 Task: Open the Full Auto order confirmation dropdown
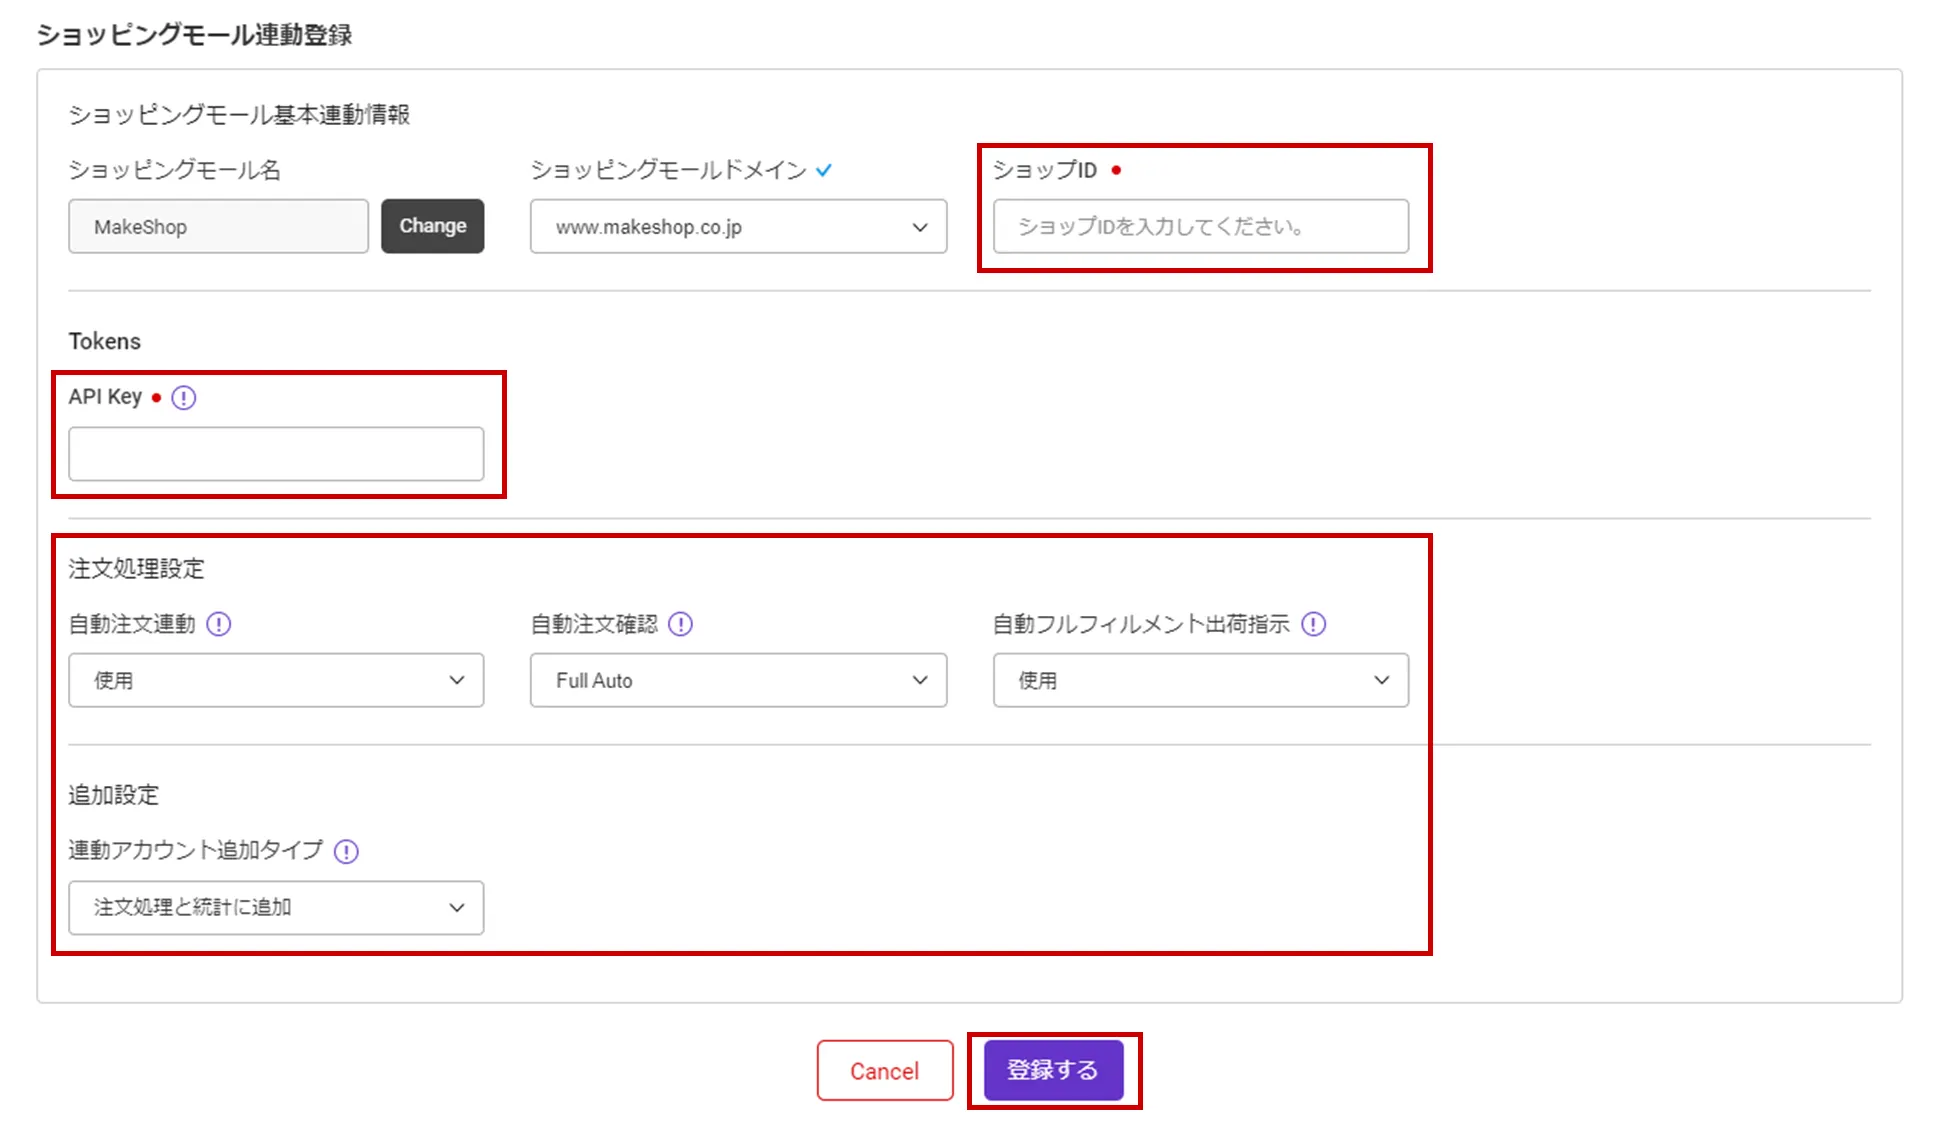pos(737,681)
